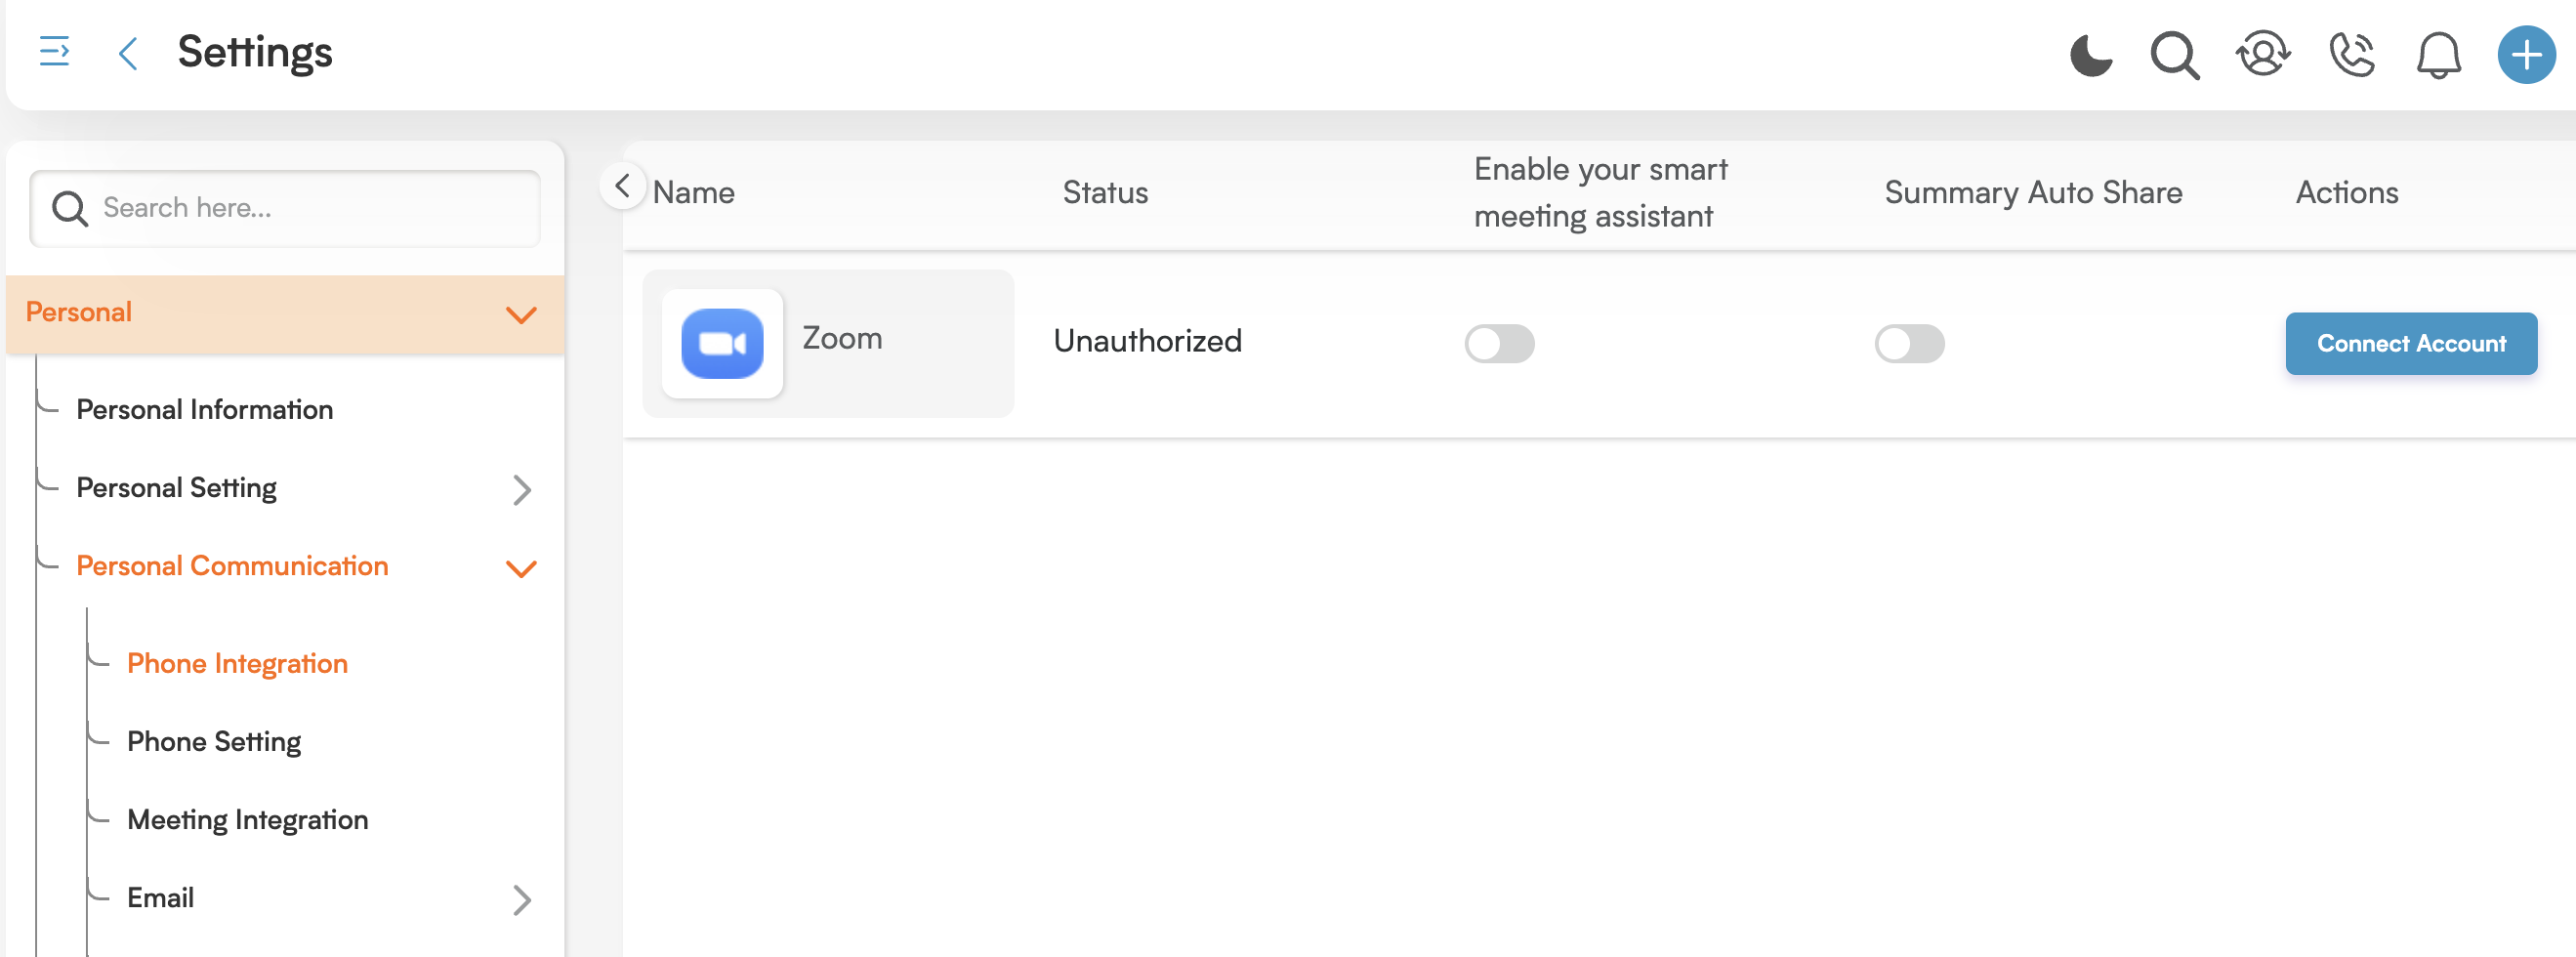Expand the Email submenu arrow

point(521,900)
